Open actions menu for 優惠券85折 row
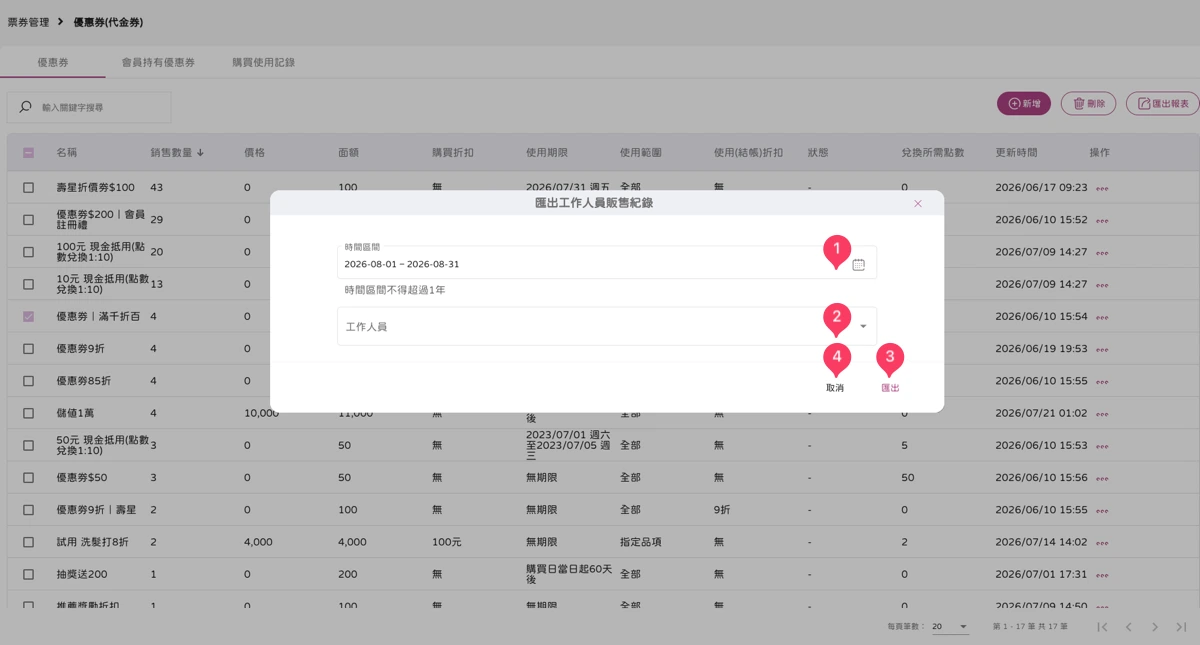Screen dimensions: 1200x645 [1102, 382]
